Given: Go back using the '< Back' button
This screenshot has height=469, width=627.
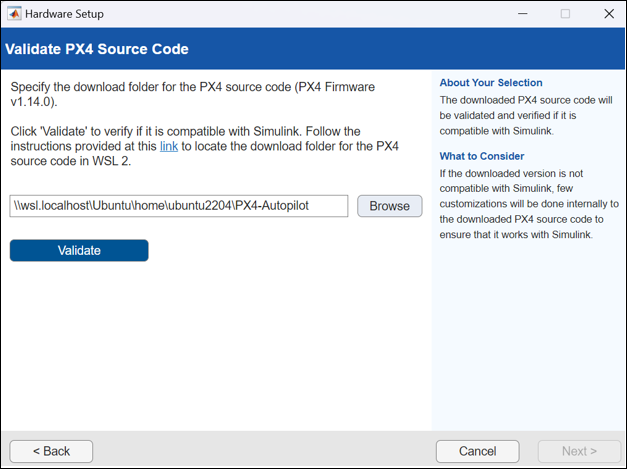Looking at the screenshot, I should pos(51,451).
